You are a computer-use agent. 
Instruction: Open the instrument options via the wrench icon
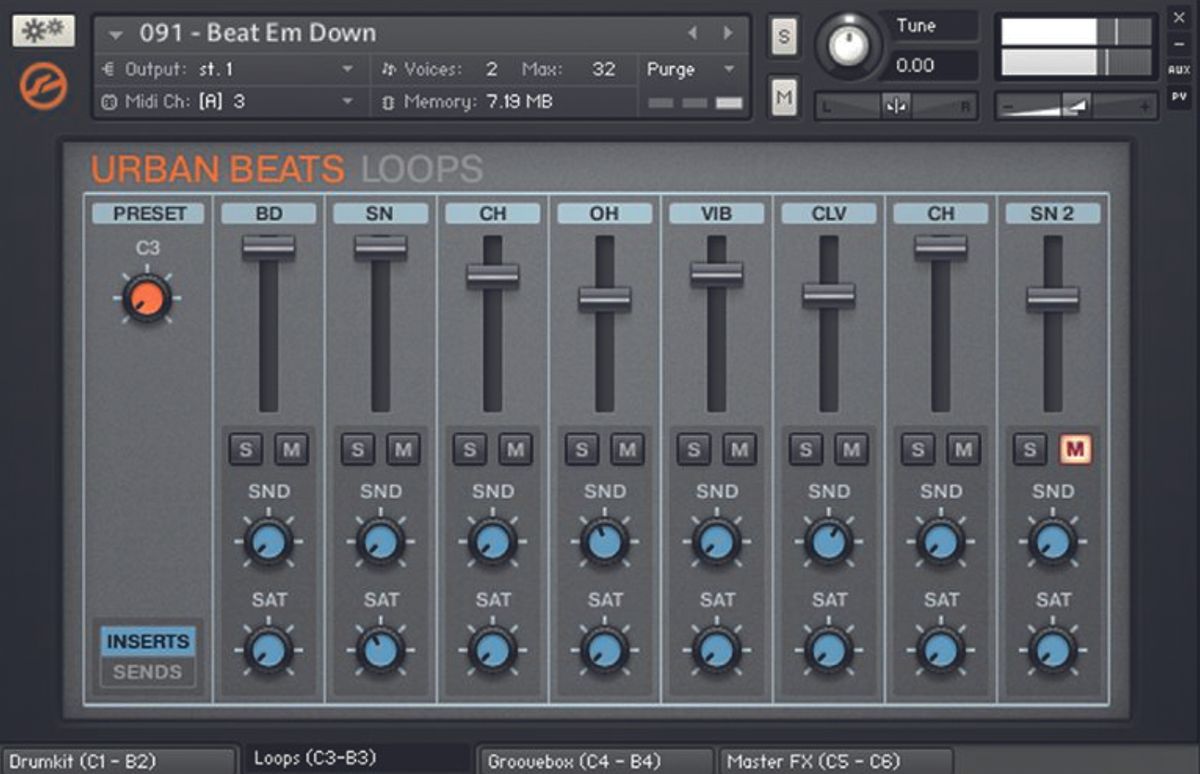[x=42, y=29]
